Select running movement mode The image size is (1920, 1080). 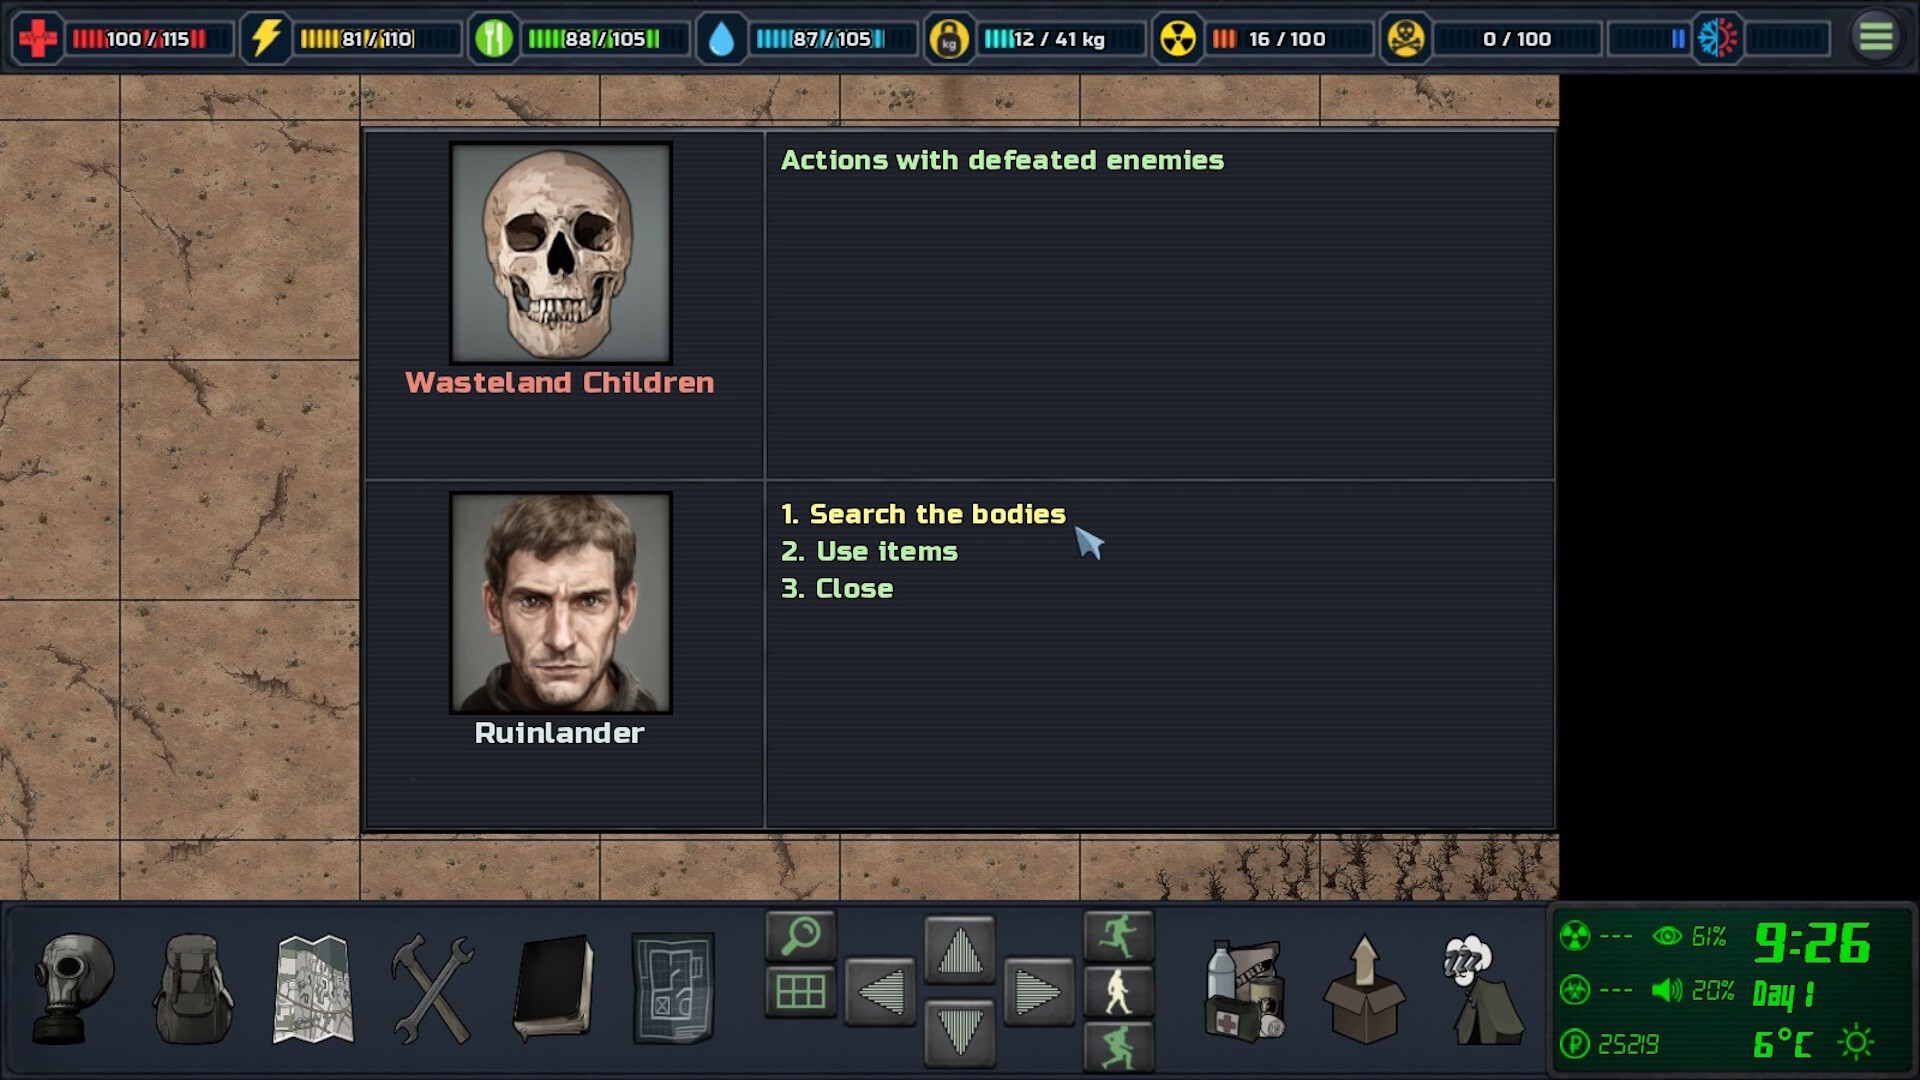pos(1119,936)
